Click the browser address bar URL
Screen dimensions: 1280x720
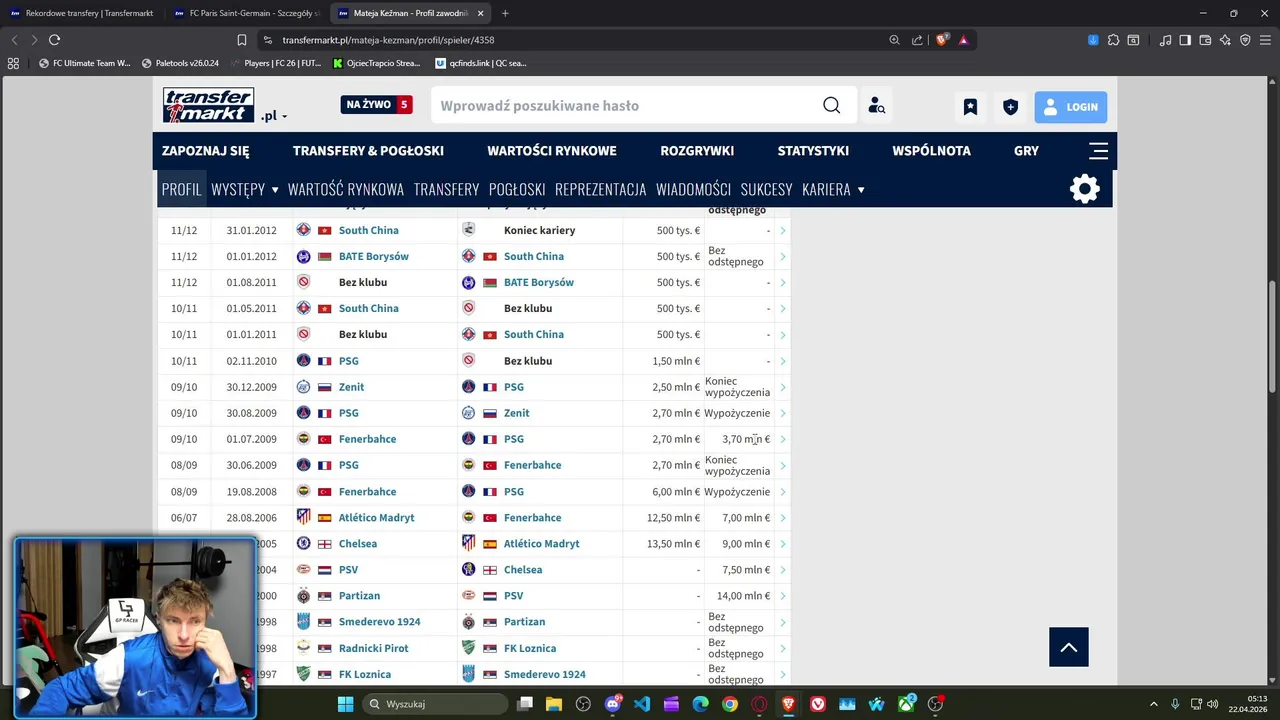tap(388, 40)
